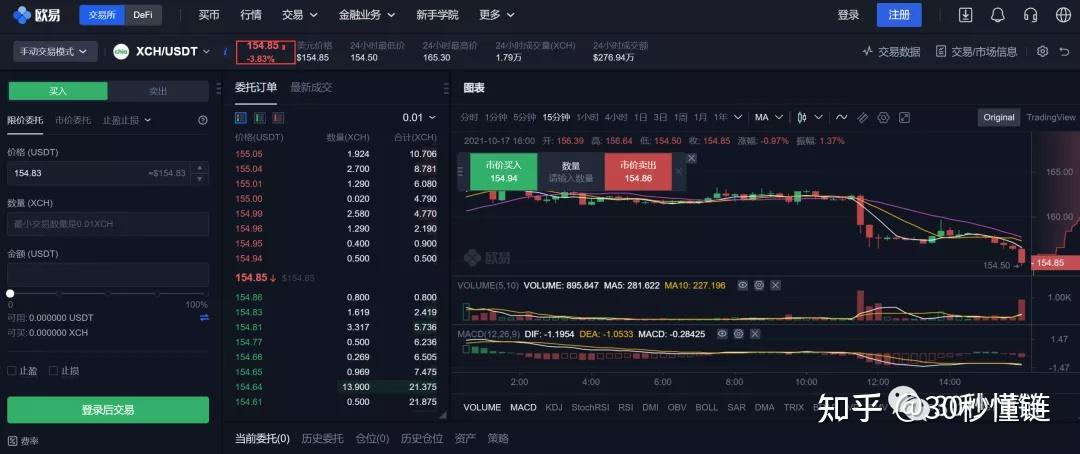Click the 费率 fee rate icon
Viewport: 1080px width, 454px height.
12,440
